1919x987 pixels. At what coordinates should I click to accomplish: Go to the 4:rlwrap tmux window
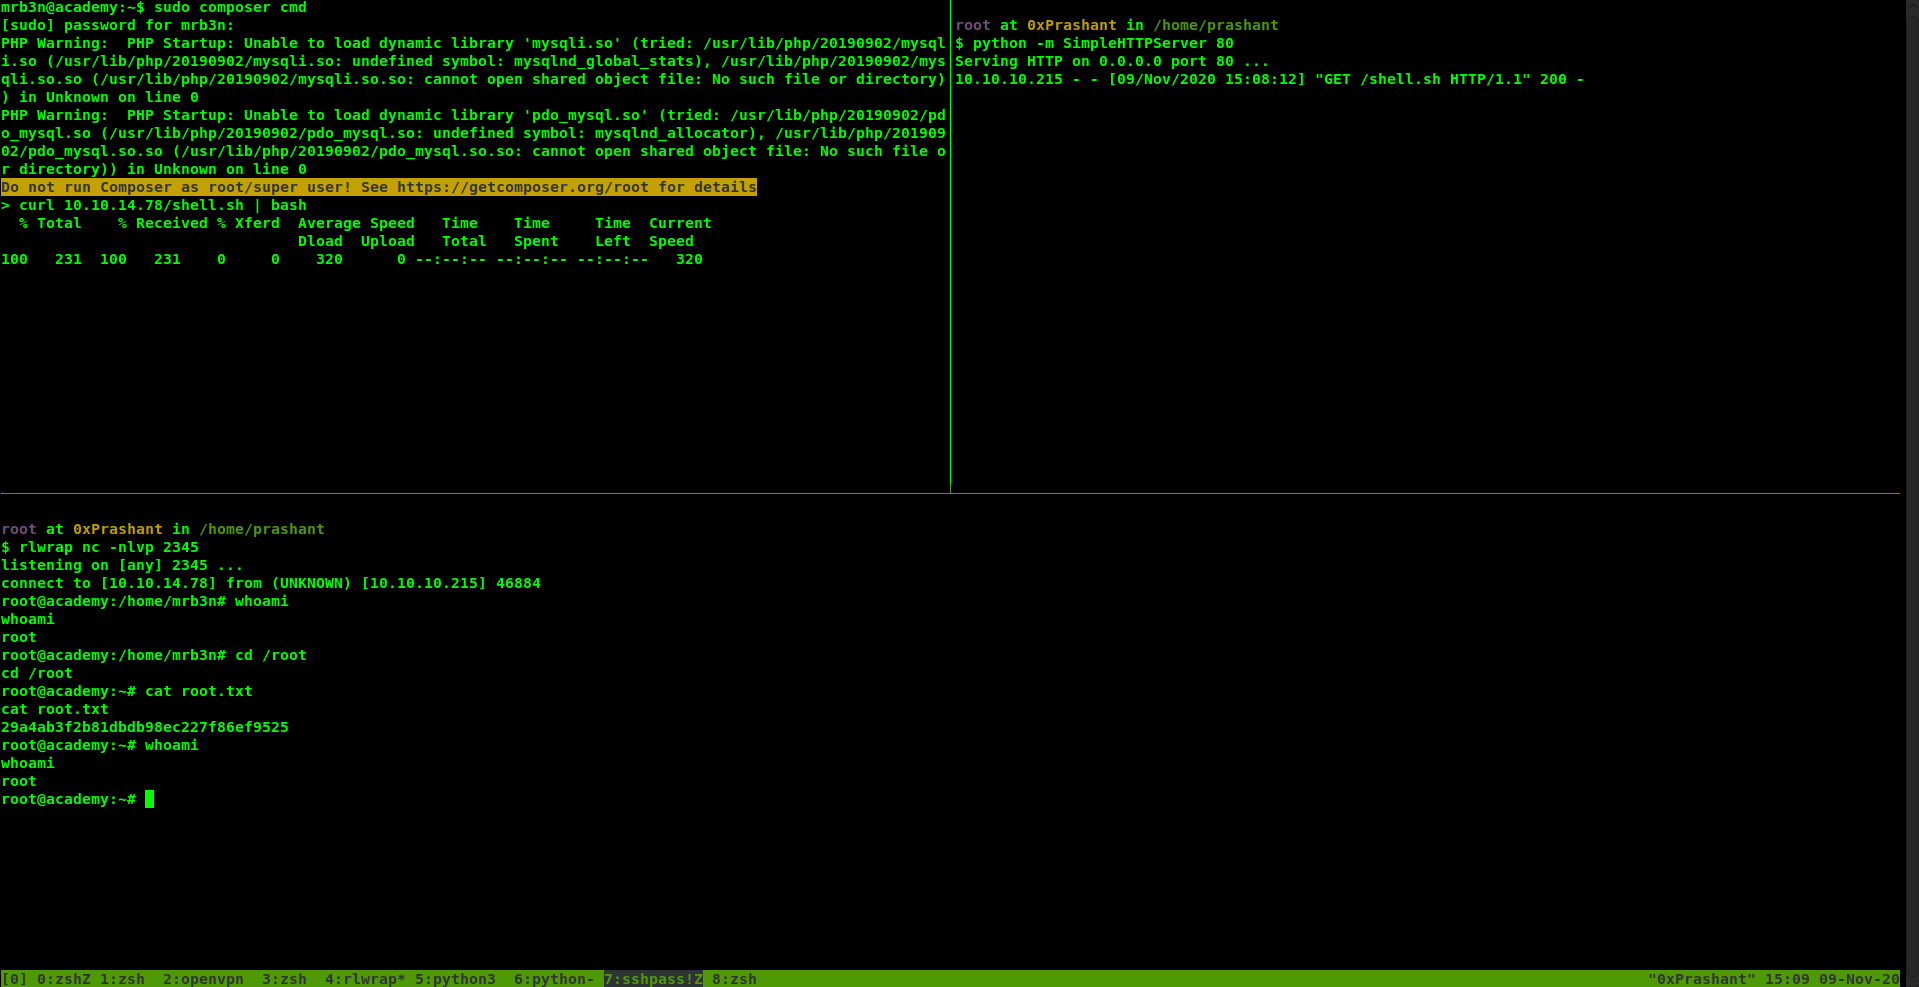coord(365,979)
